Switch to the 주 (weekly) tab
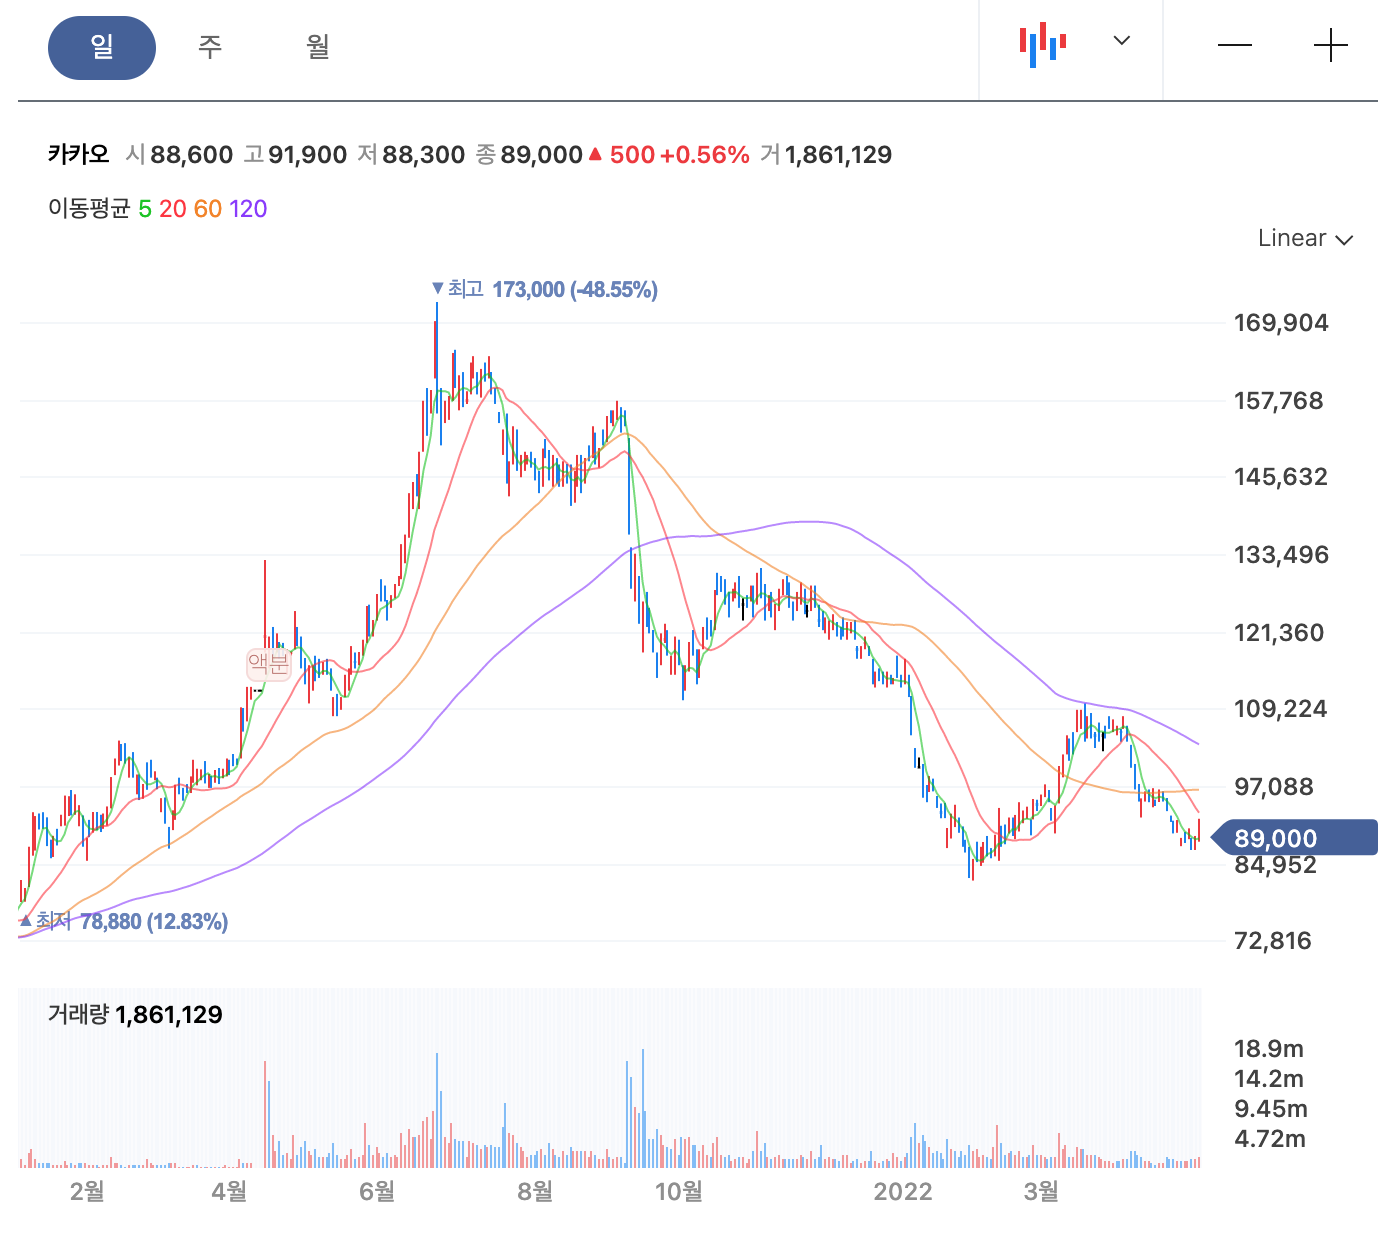This screenshot has width=1390, height=1260. (210, 47)
